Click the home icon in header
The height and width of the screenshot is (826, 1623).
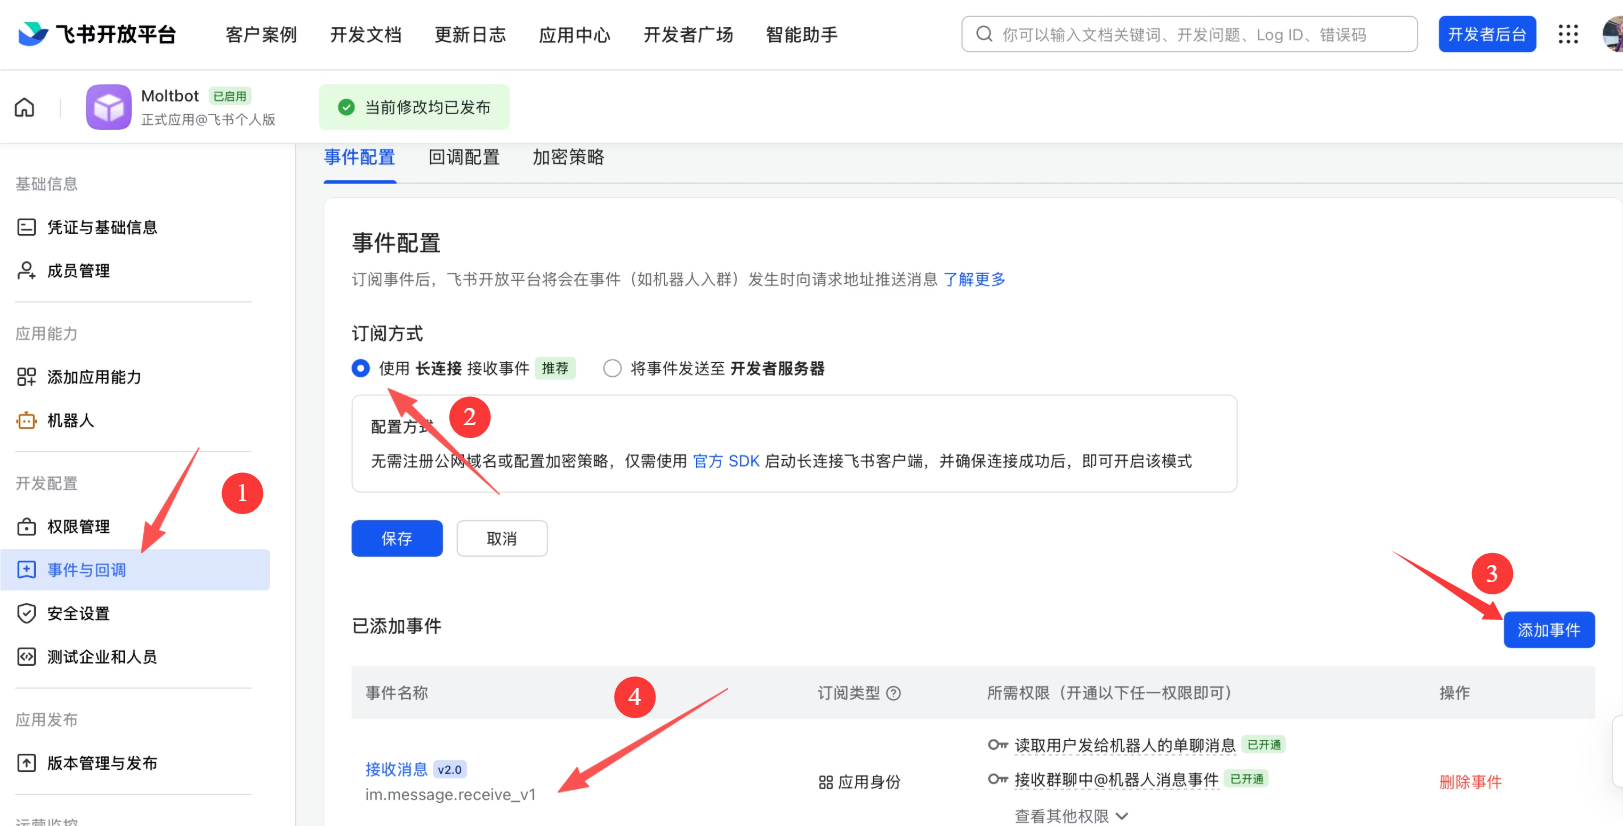pyautogui.click(x=25, y=107)
